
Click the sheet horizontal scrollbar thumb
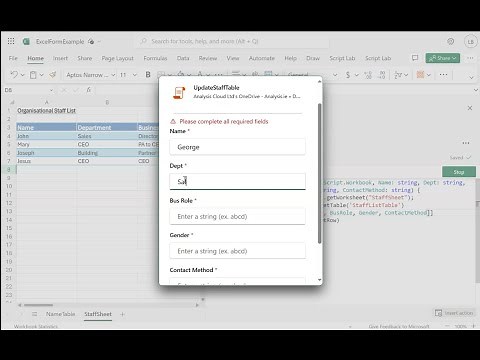38,305
